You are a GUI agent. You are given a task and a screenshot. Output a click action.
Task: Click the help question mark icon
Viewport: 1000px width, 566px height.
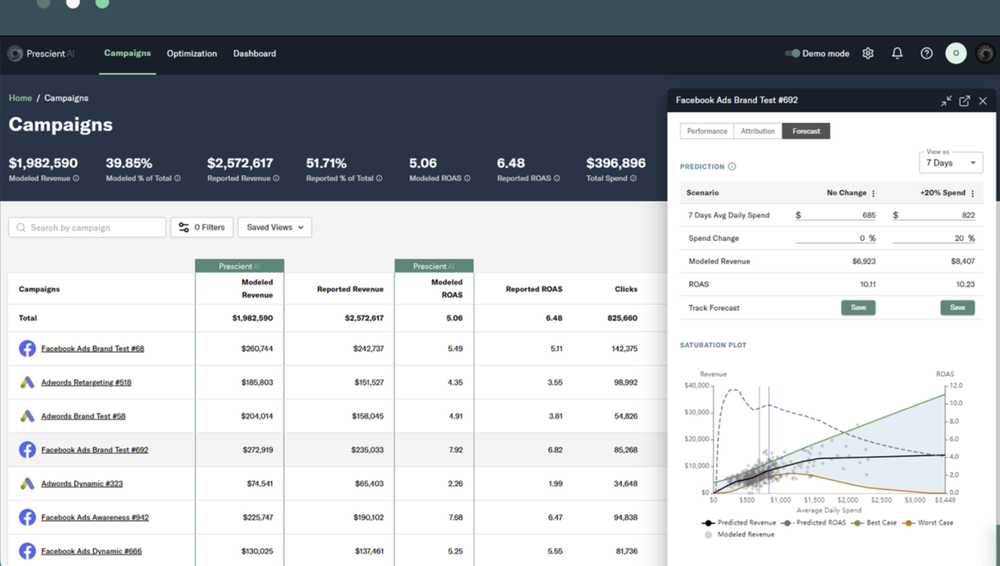[x=927, y=53]
